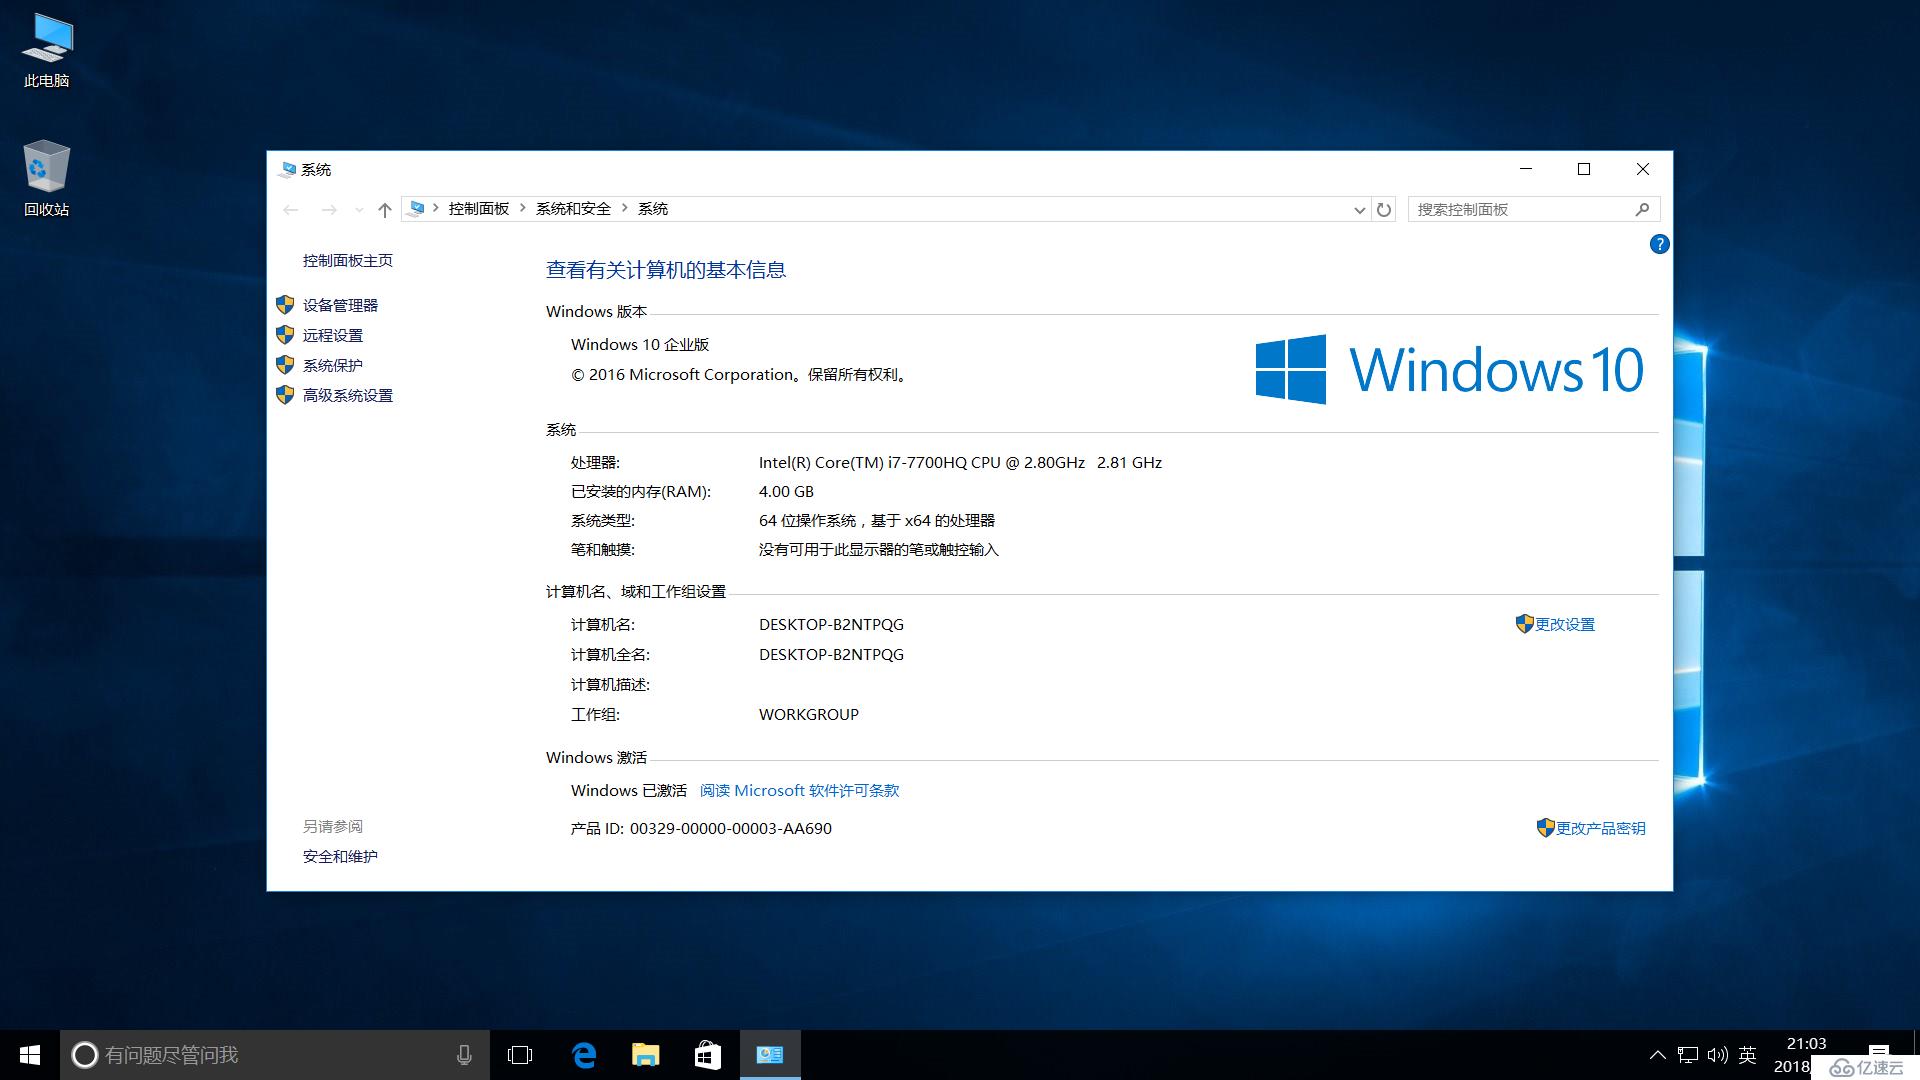Open the Recycle Bin desktop icon

[47, 180]
